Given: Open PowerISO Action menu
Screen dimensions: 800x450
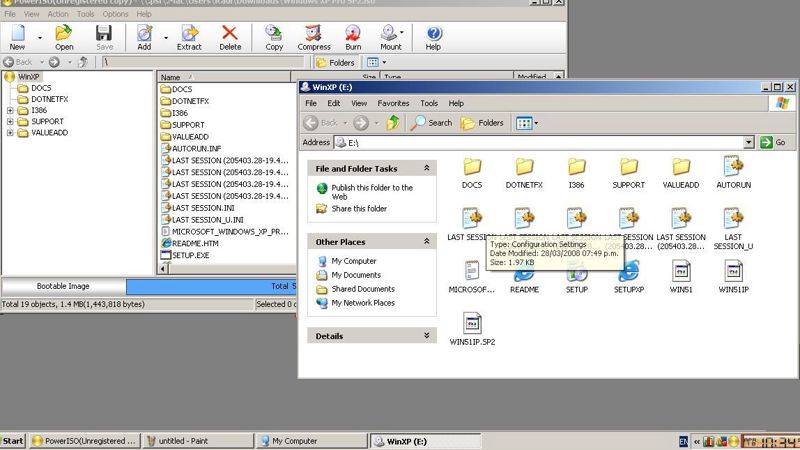Looking at the screenshot, I should coord(58,14).
